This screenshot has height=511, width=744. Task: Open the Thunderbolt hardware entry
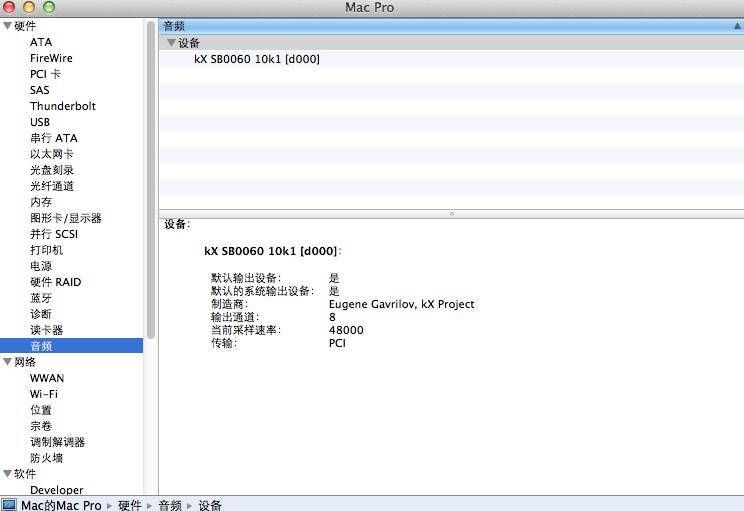click(62, 106)
